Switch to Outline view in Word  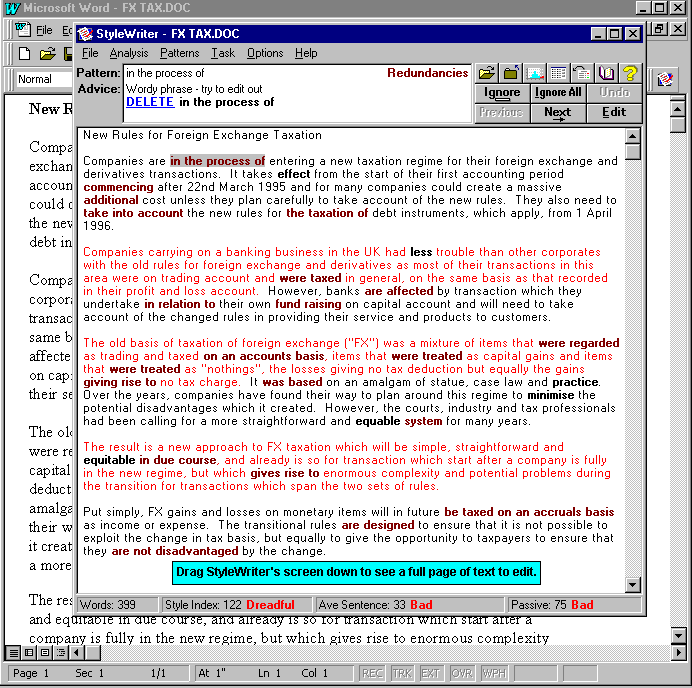(61, 652)
